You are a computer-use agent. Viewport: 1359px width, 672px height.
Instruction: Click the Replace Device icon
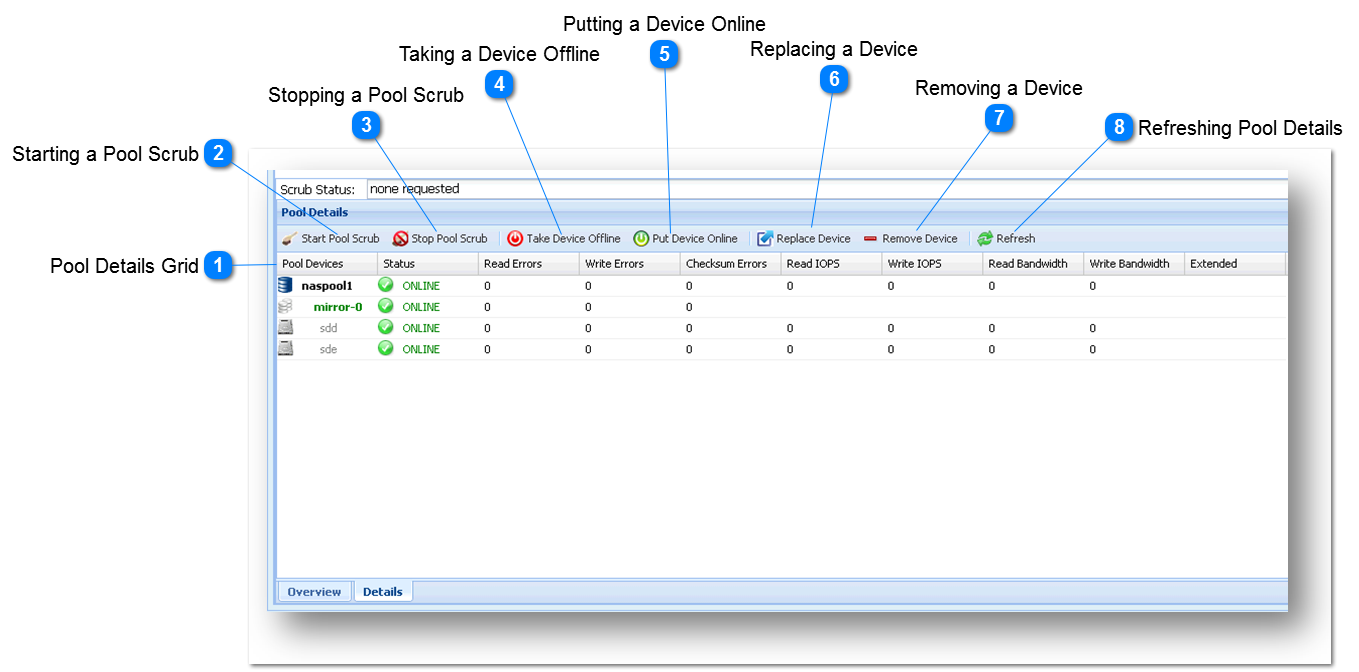coord(765,239)
